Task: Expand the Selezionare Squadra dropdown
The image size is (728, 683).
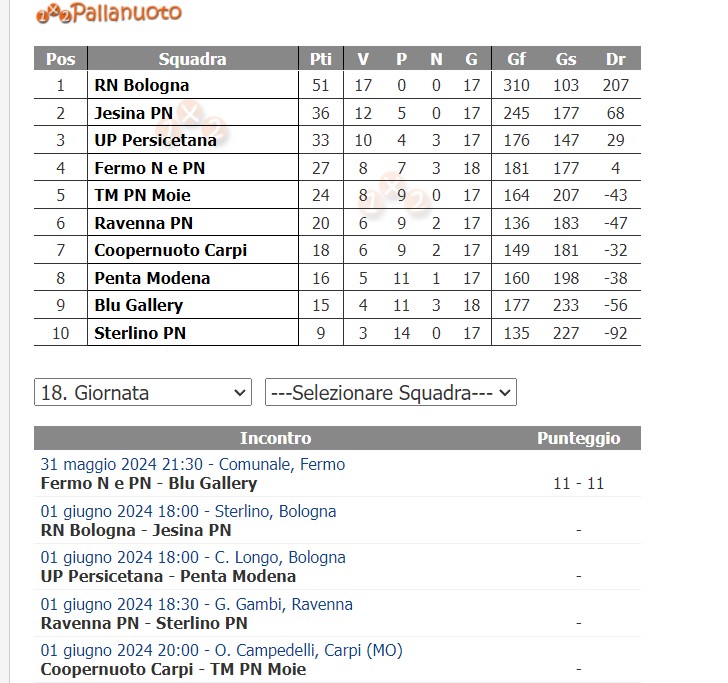Action: 390,393
